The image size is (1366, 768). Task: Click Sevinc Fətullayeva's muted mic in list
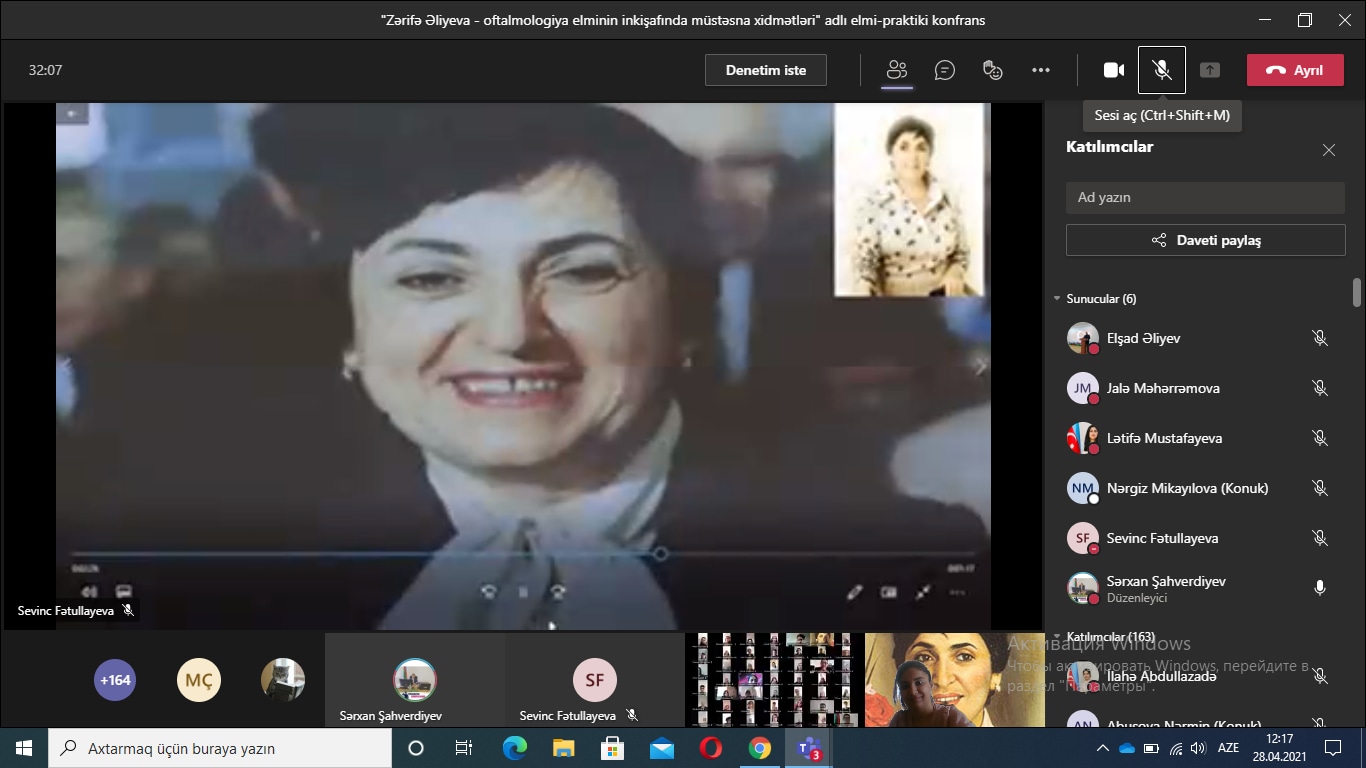coord(1320,538)
